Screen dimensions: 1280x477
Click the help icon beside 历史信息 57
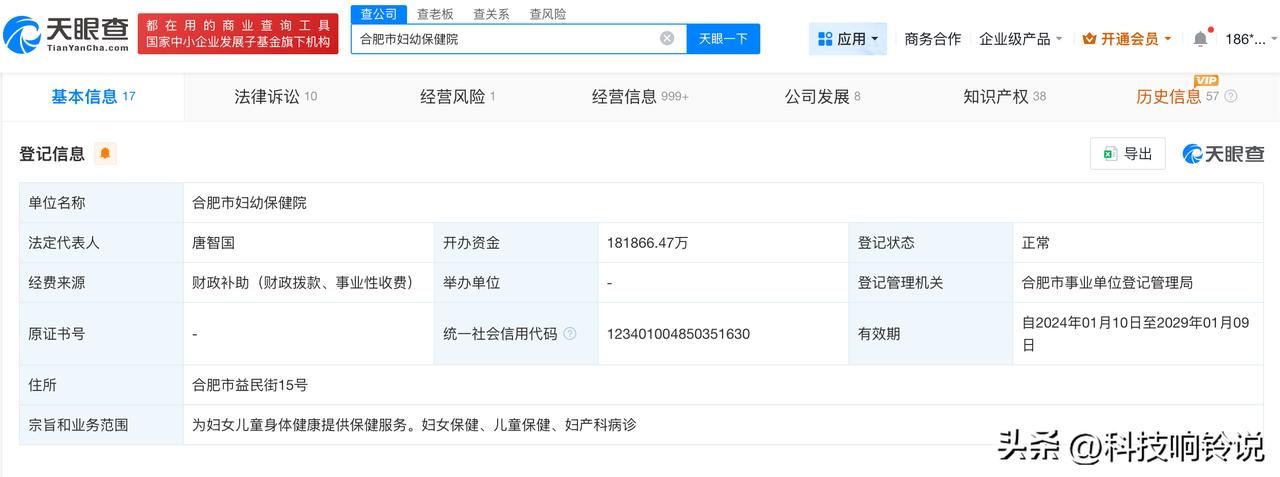coord(1231,97)
